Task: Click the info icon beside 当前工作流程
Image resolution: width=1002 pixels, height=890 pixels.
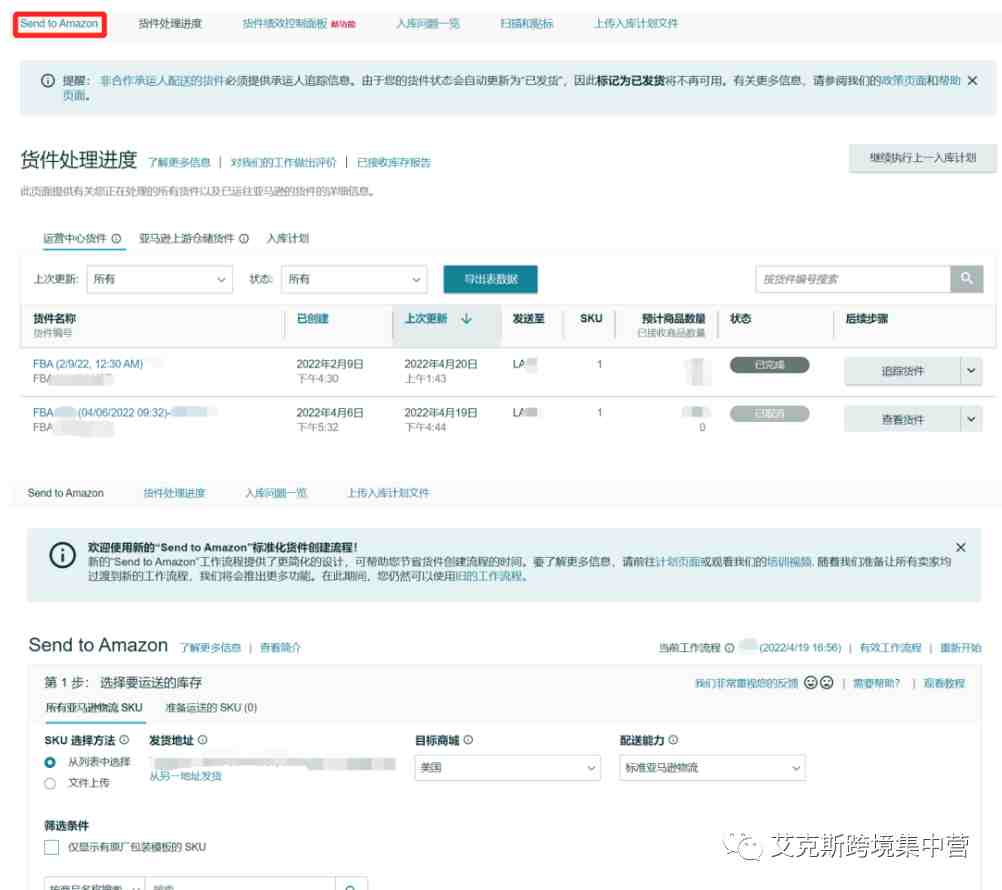Action: pos(729,648)
